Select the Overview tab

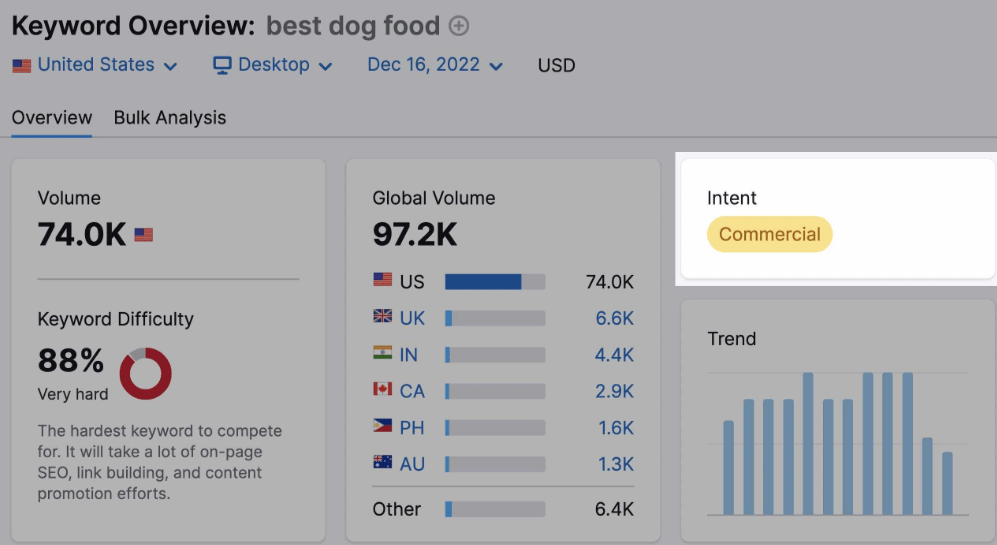(x=52, y=118)
